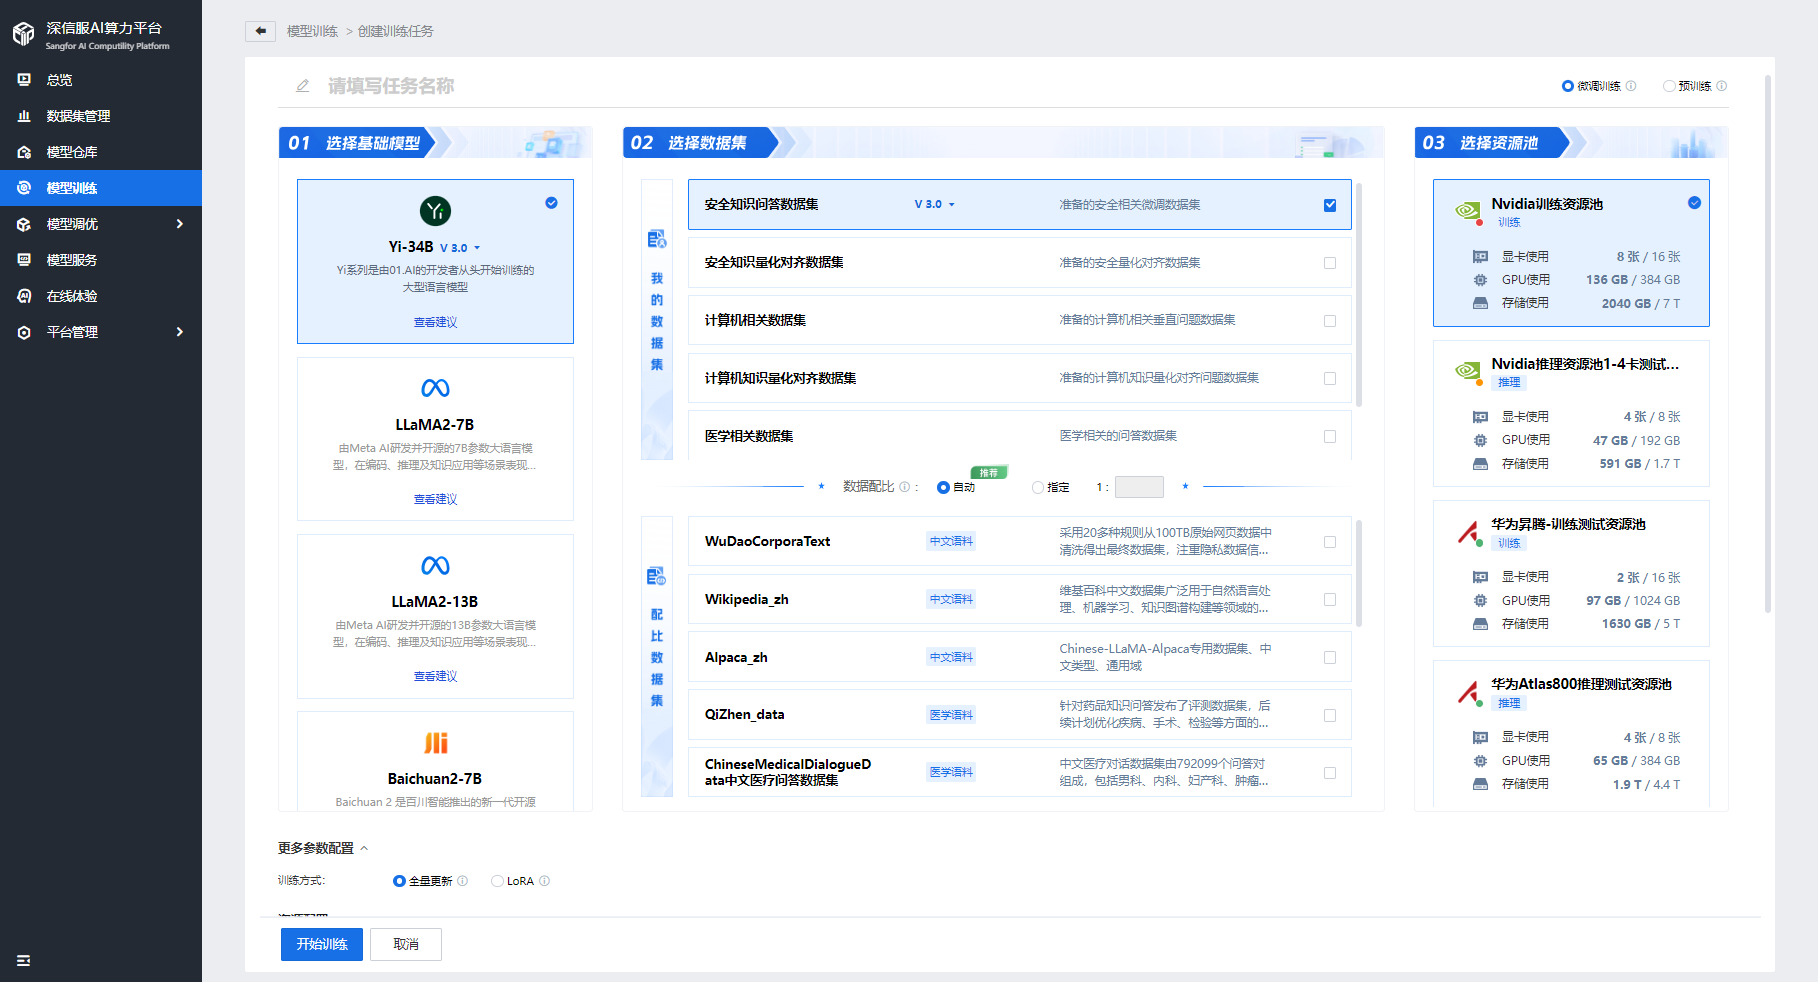The height and width of the screenshot is (982, 1818).
Task: Open 总览 in the sidebar
Action: pyautogui.click(x=101, y=80)
